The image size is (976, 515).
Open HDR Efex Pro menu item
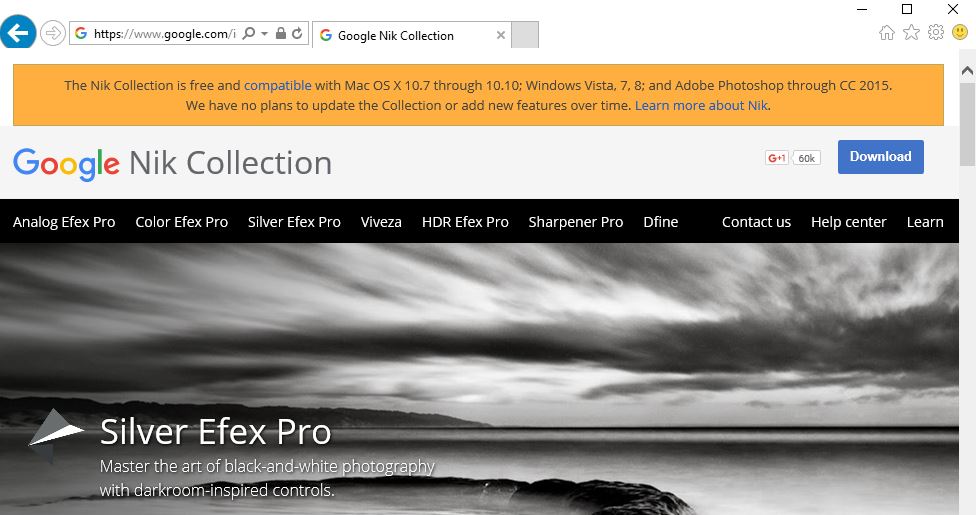[x=465, y=222]
